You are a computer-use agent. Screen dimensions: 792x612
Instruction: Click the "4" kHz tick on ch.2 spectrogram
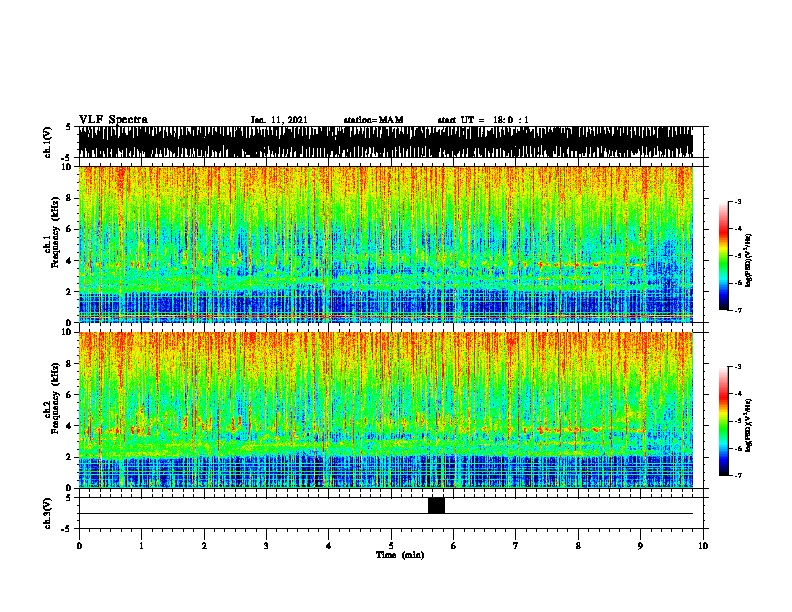(x=70, y=426)
